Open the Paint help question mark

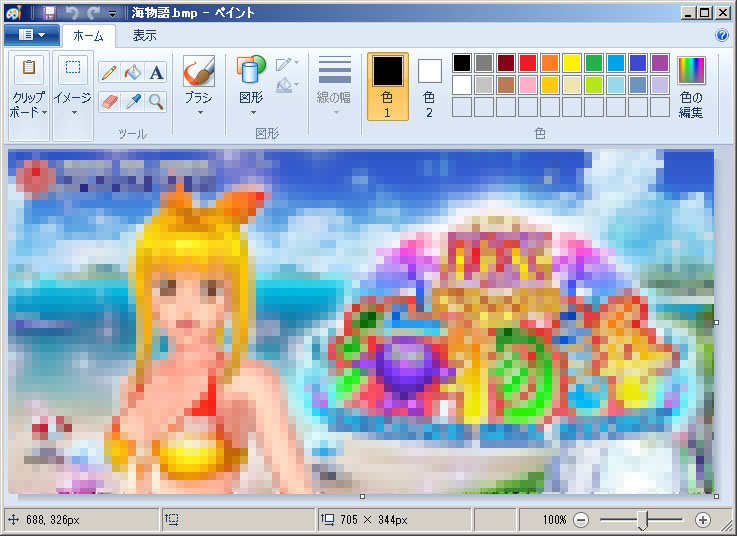[x=722, y=35]
